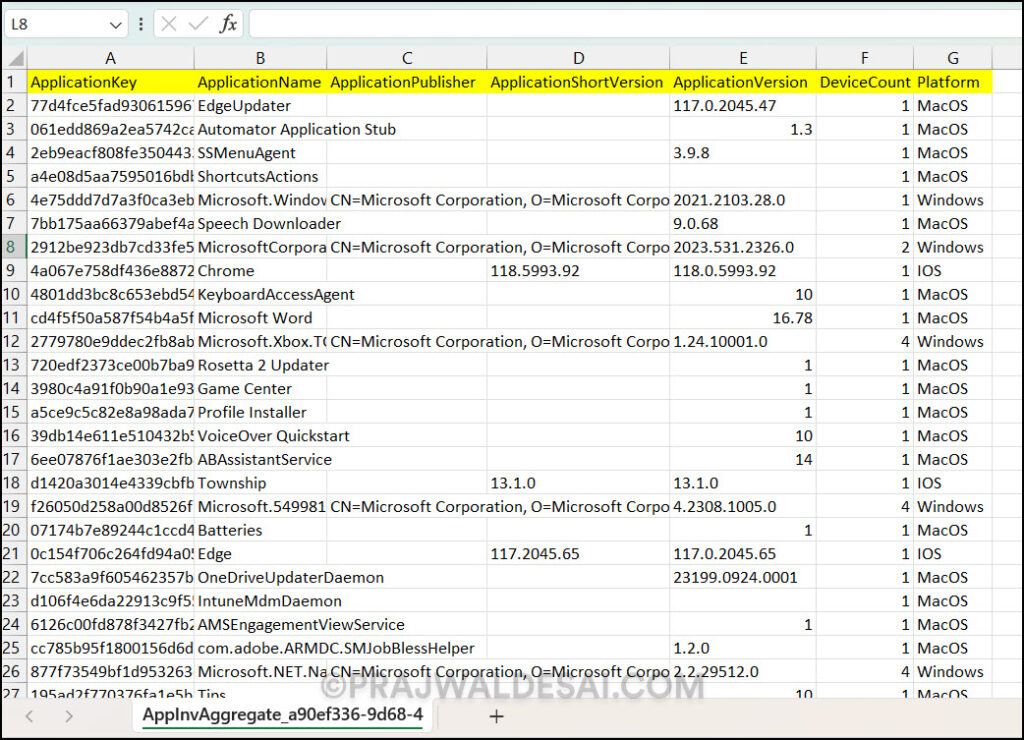Select row 8 header
The width and height of the screenshot is (1024, 740).
coord(14,248)
